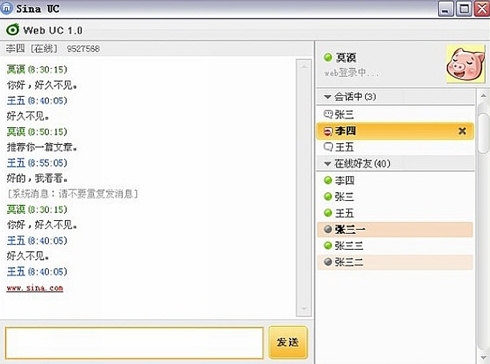
Task: Click the green online status dot beside 莫滨
Action: tap(328, 57)
